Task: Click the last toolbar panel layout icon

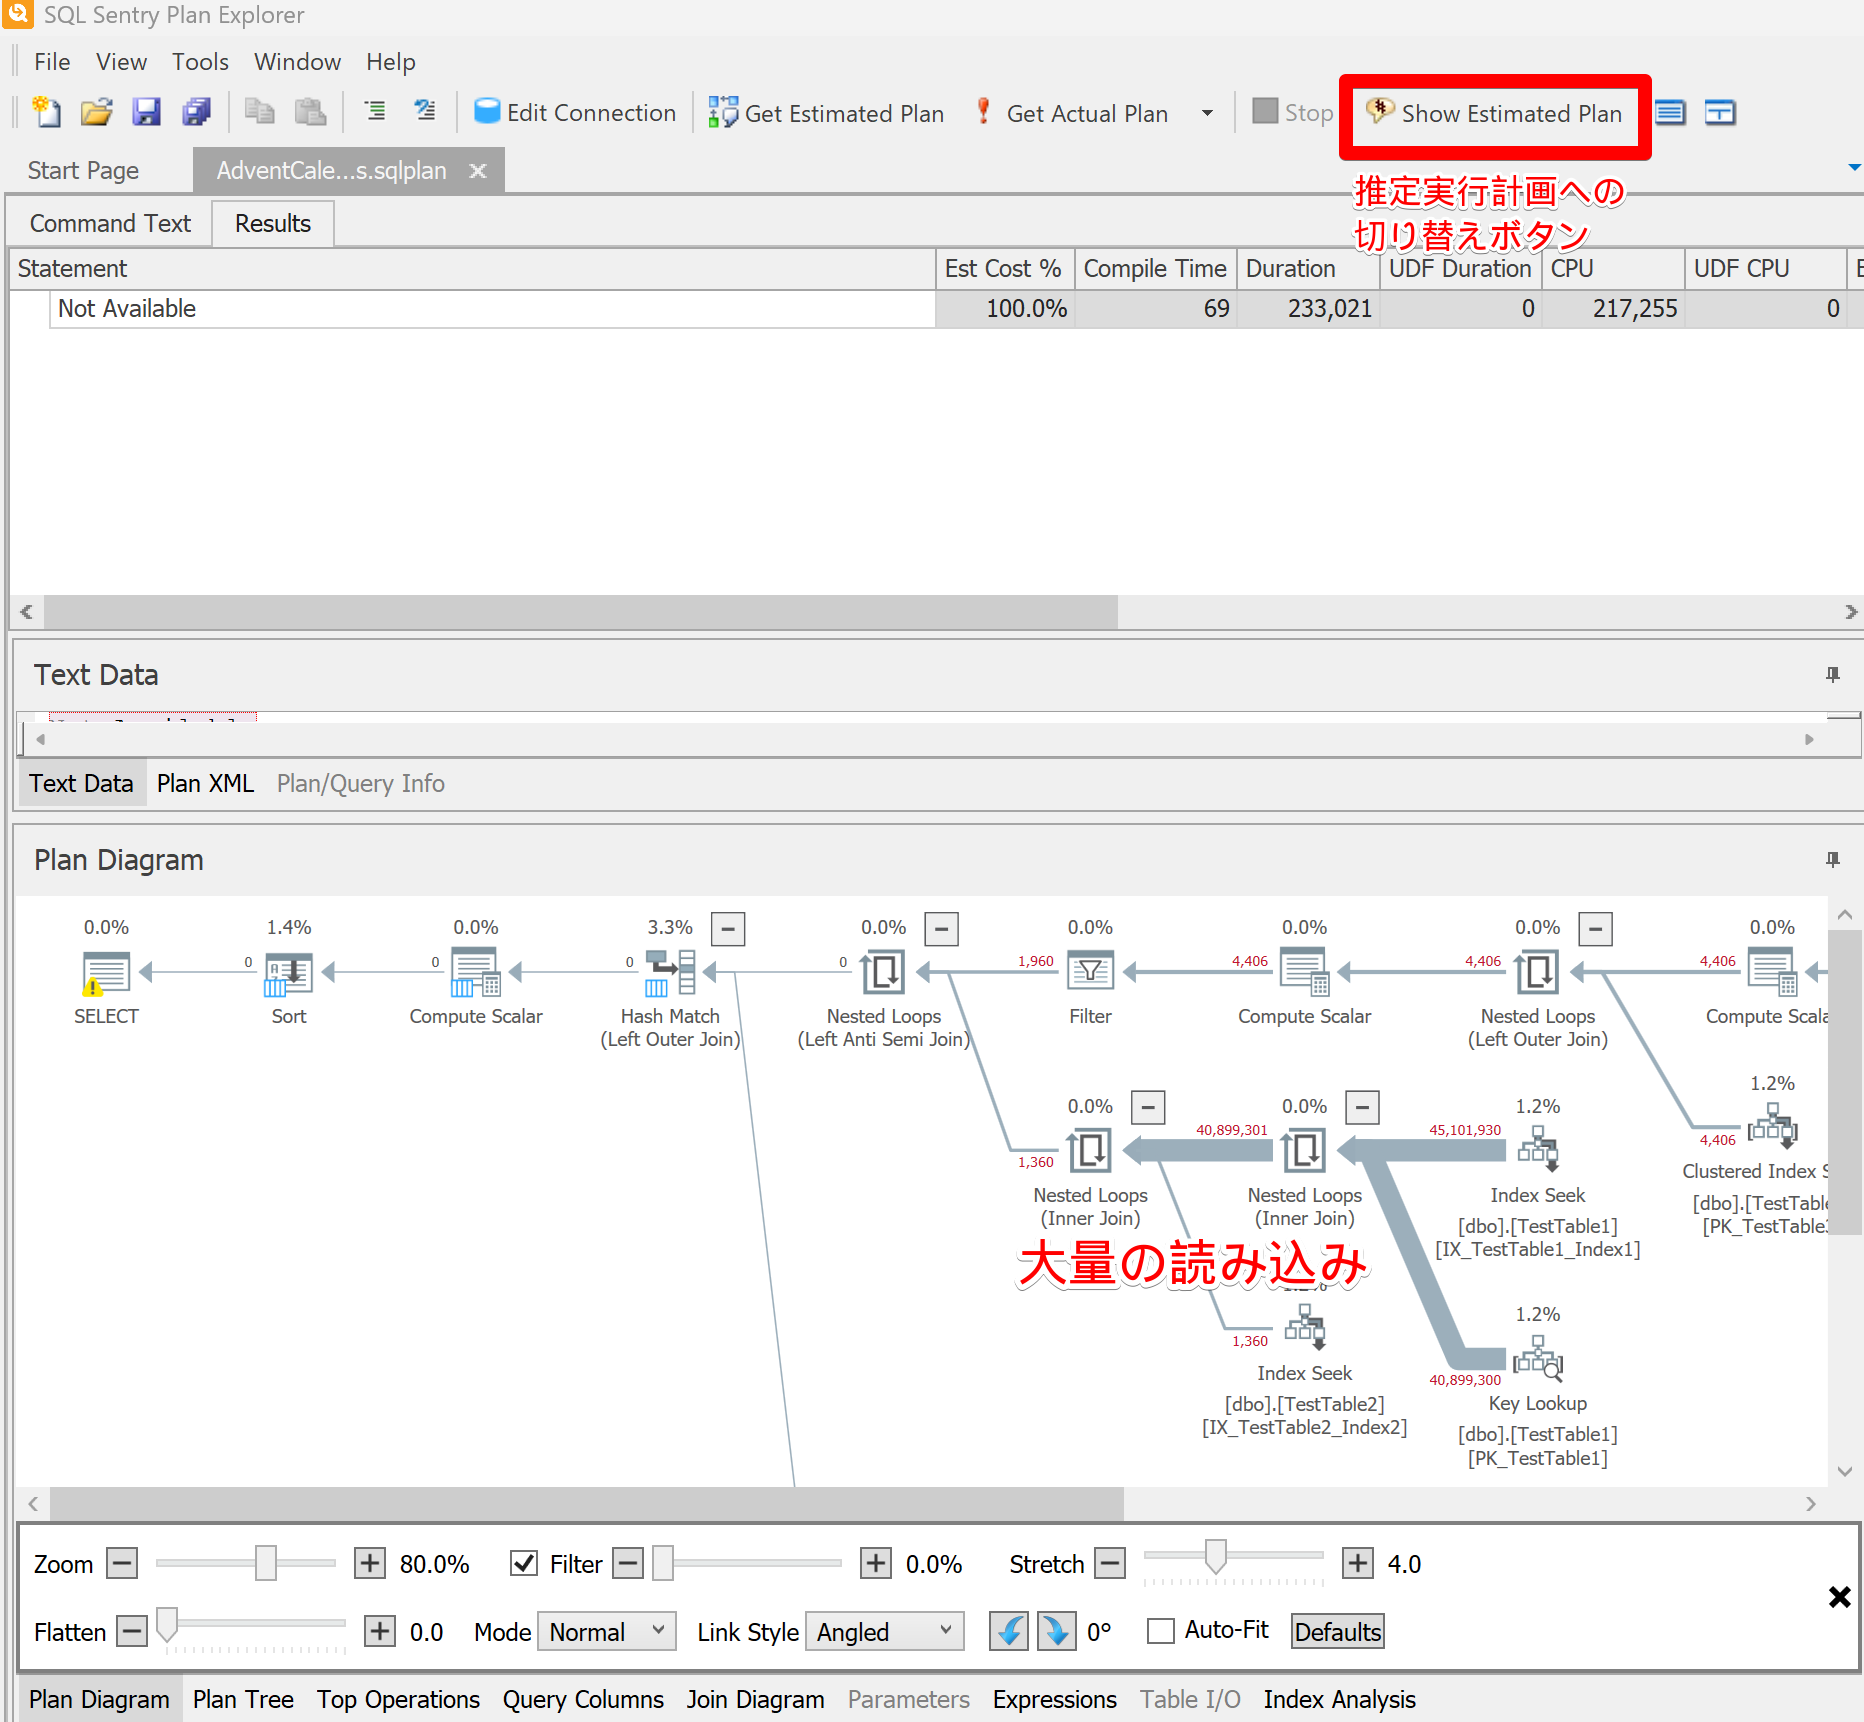Action: pos(1720,113)
